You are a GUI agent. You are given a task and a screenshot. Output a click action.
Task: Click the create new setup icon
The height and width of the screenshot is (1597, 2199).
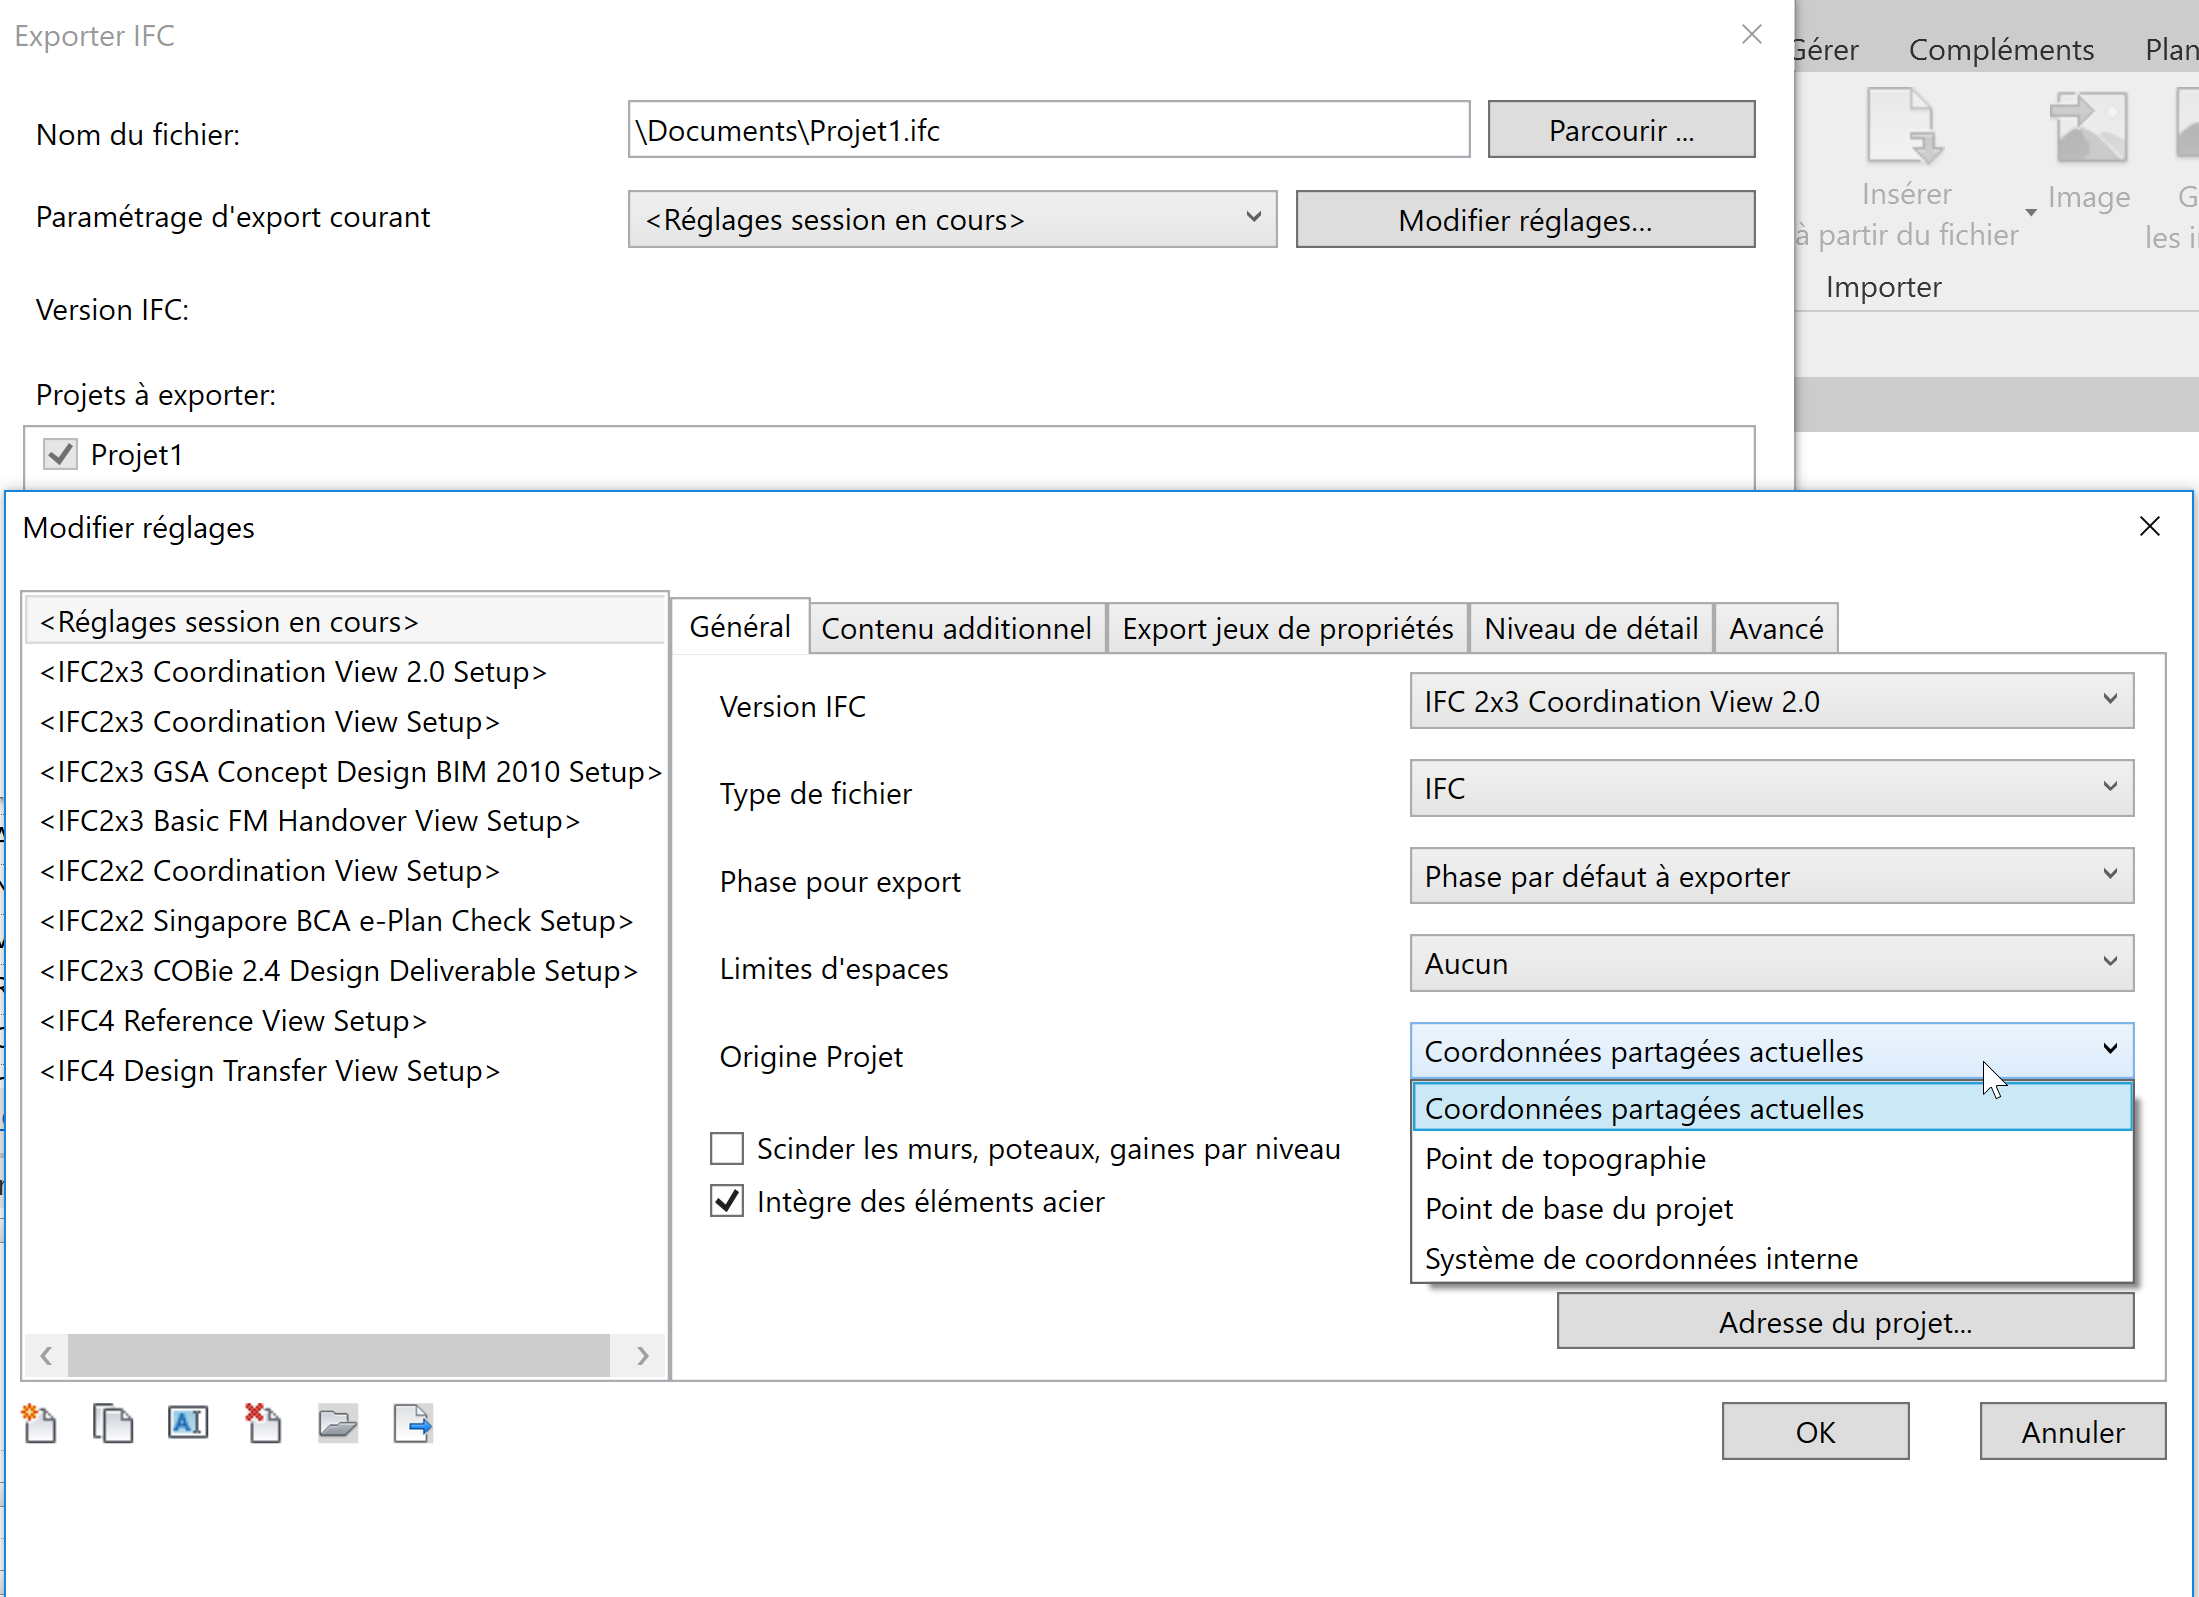tap(40, 1423)
